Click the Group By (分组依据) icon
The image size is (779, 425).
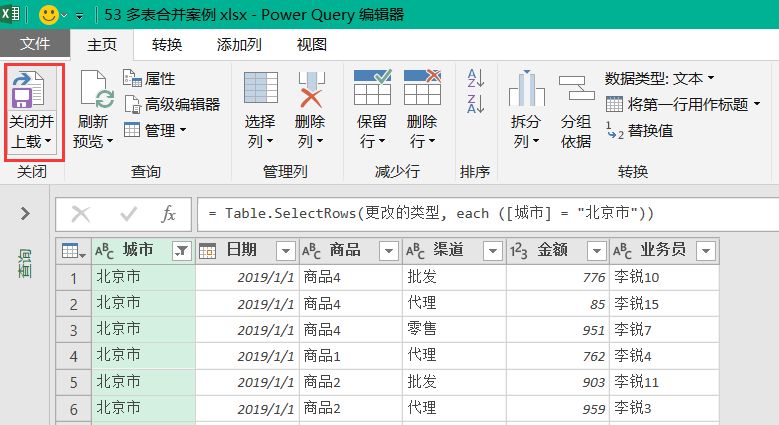coord(576,88)
